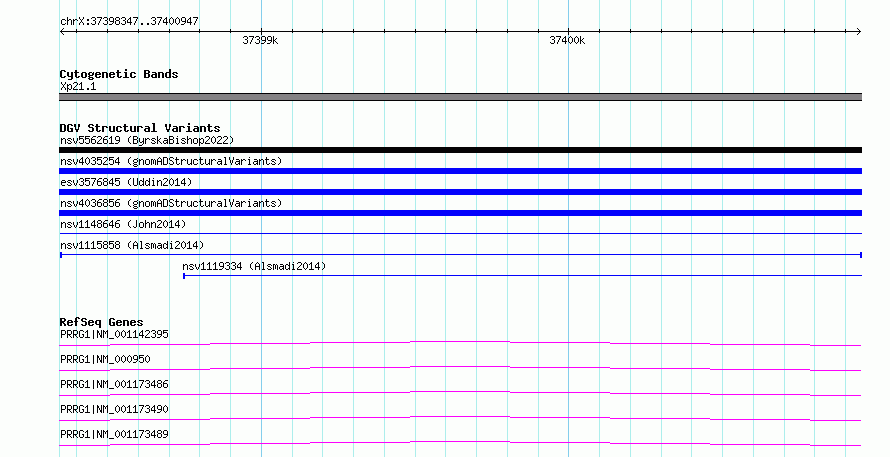The image size is (890, 457).
Task: Open transcript PRRG1|NM_001142395 label
Action: tap(114, 334)
